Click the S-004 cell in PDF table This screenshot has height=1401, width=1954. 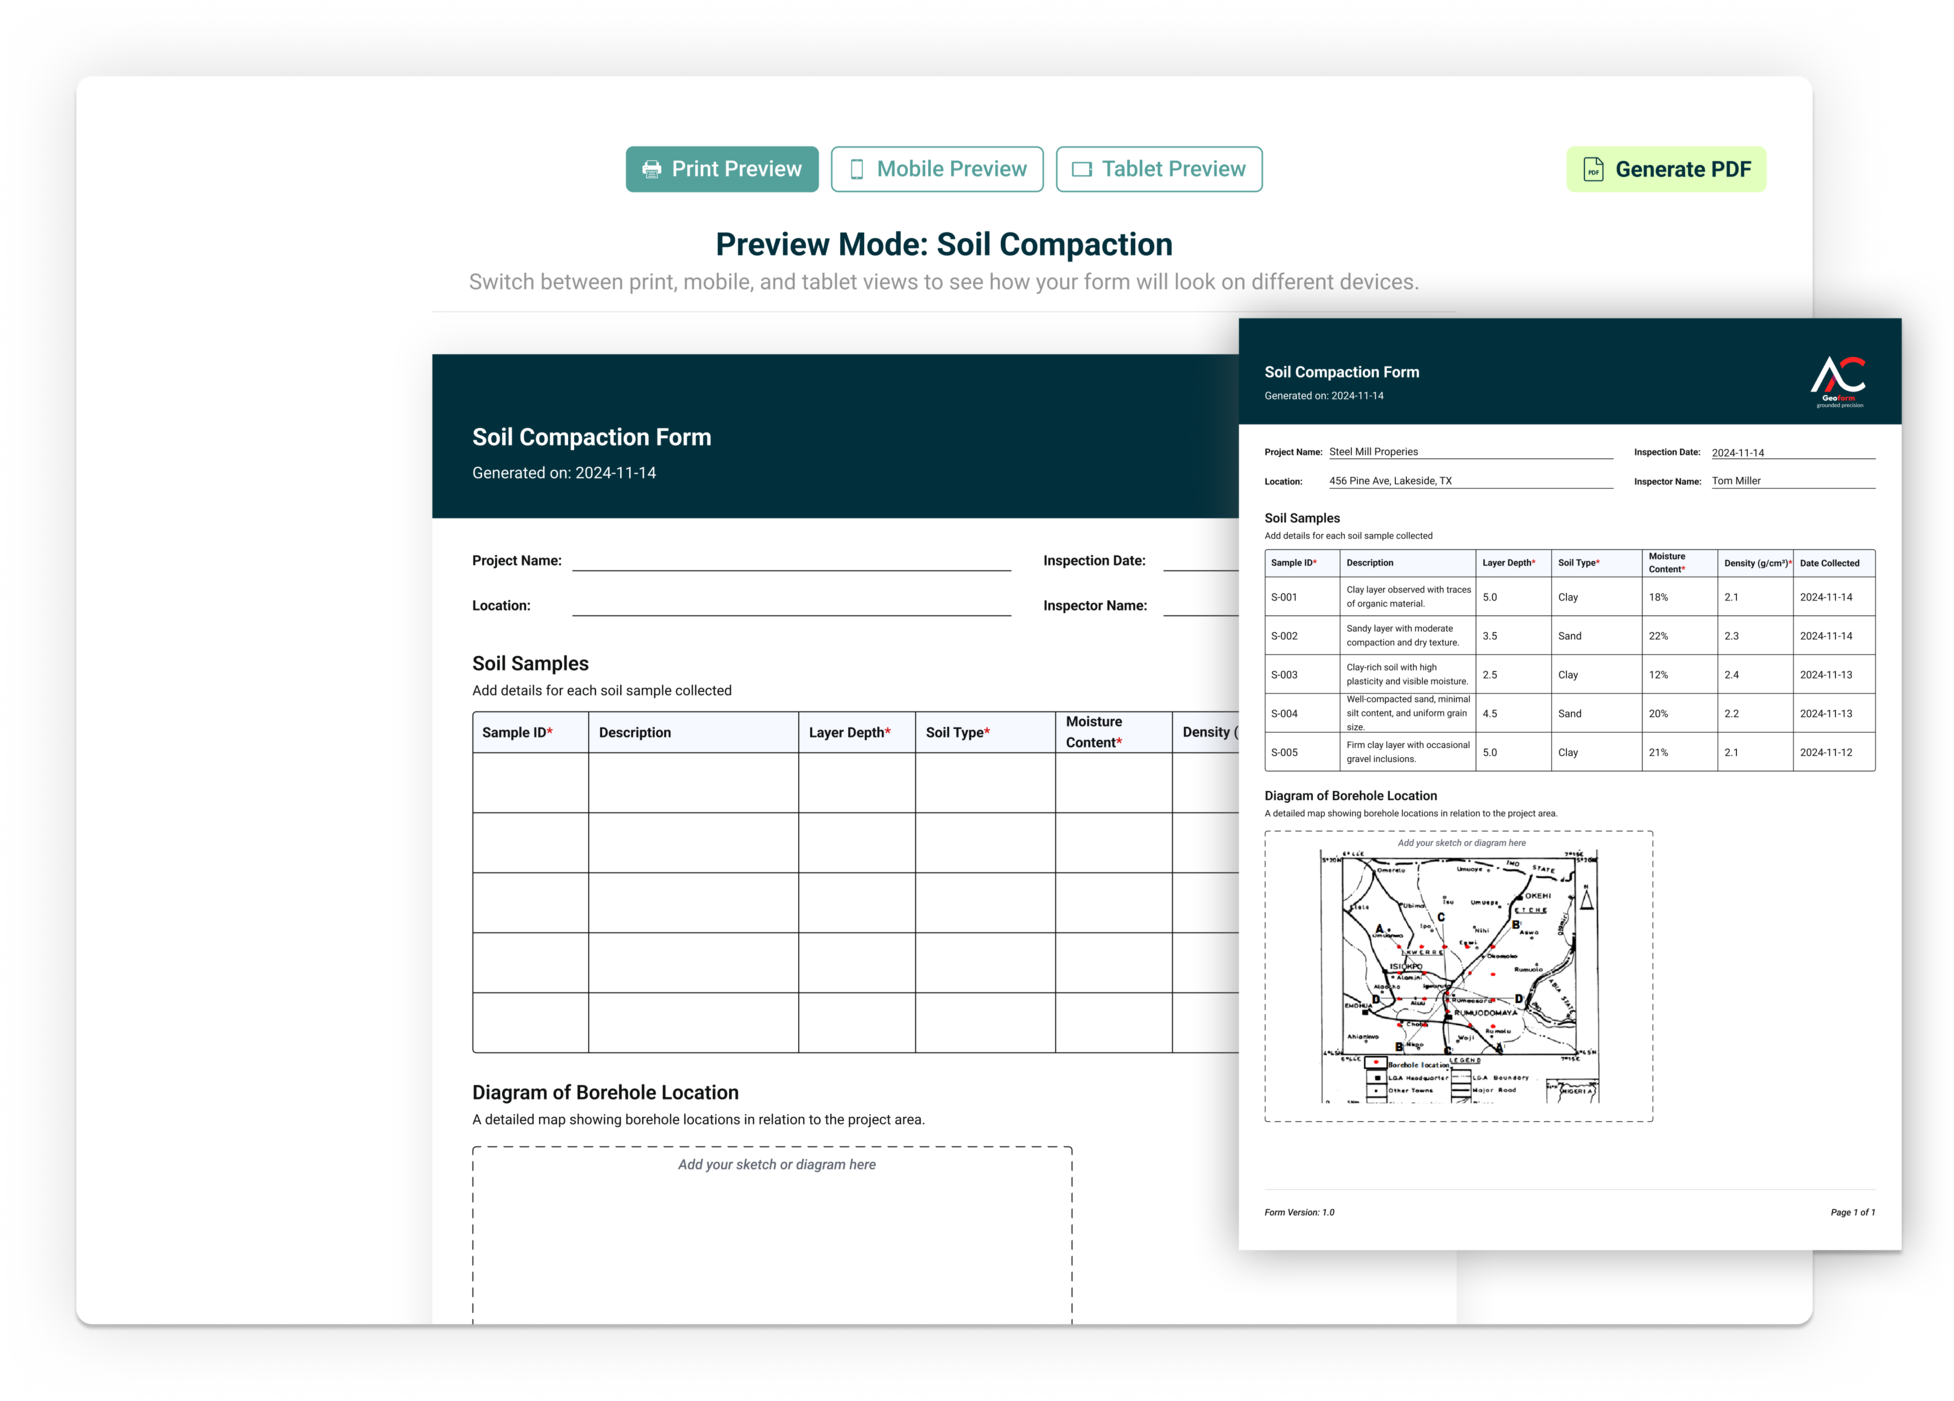1302,714
